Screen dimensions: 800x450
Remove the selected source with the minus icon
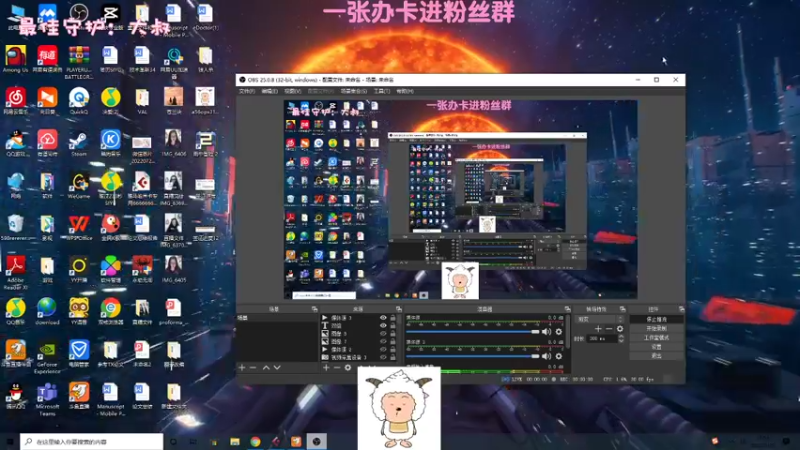tap(337, 367)
